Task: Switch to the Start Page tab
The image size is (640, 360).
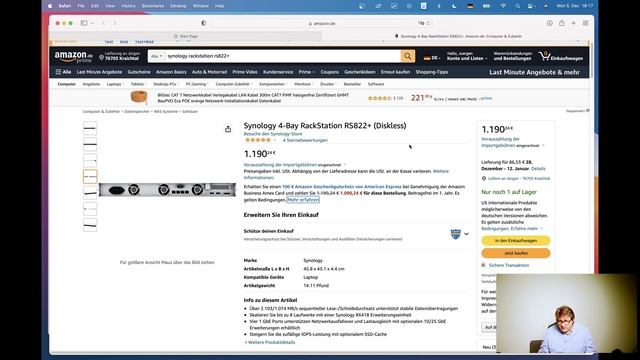Action: click(x=186, y=36)
